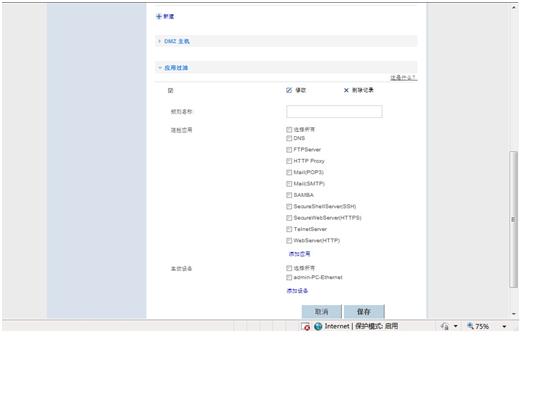Enable the TelnetServer checkbox
This screenshot has height=398, width=558.
click(289, 229)
